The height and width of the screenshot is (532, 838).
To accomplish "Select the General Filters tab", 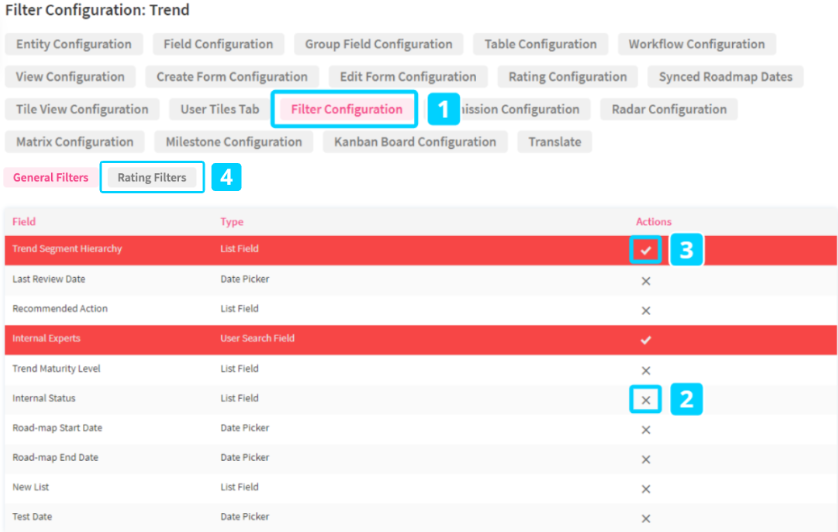I will (x=51, y=178).
